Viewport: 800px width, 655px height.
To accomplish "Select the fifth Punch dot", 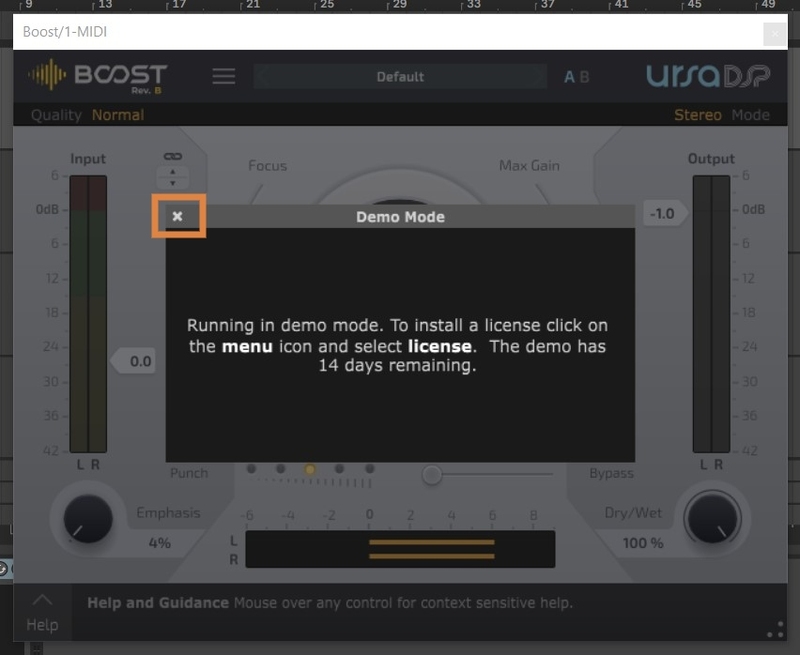I will (370, 468).
